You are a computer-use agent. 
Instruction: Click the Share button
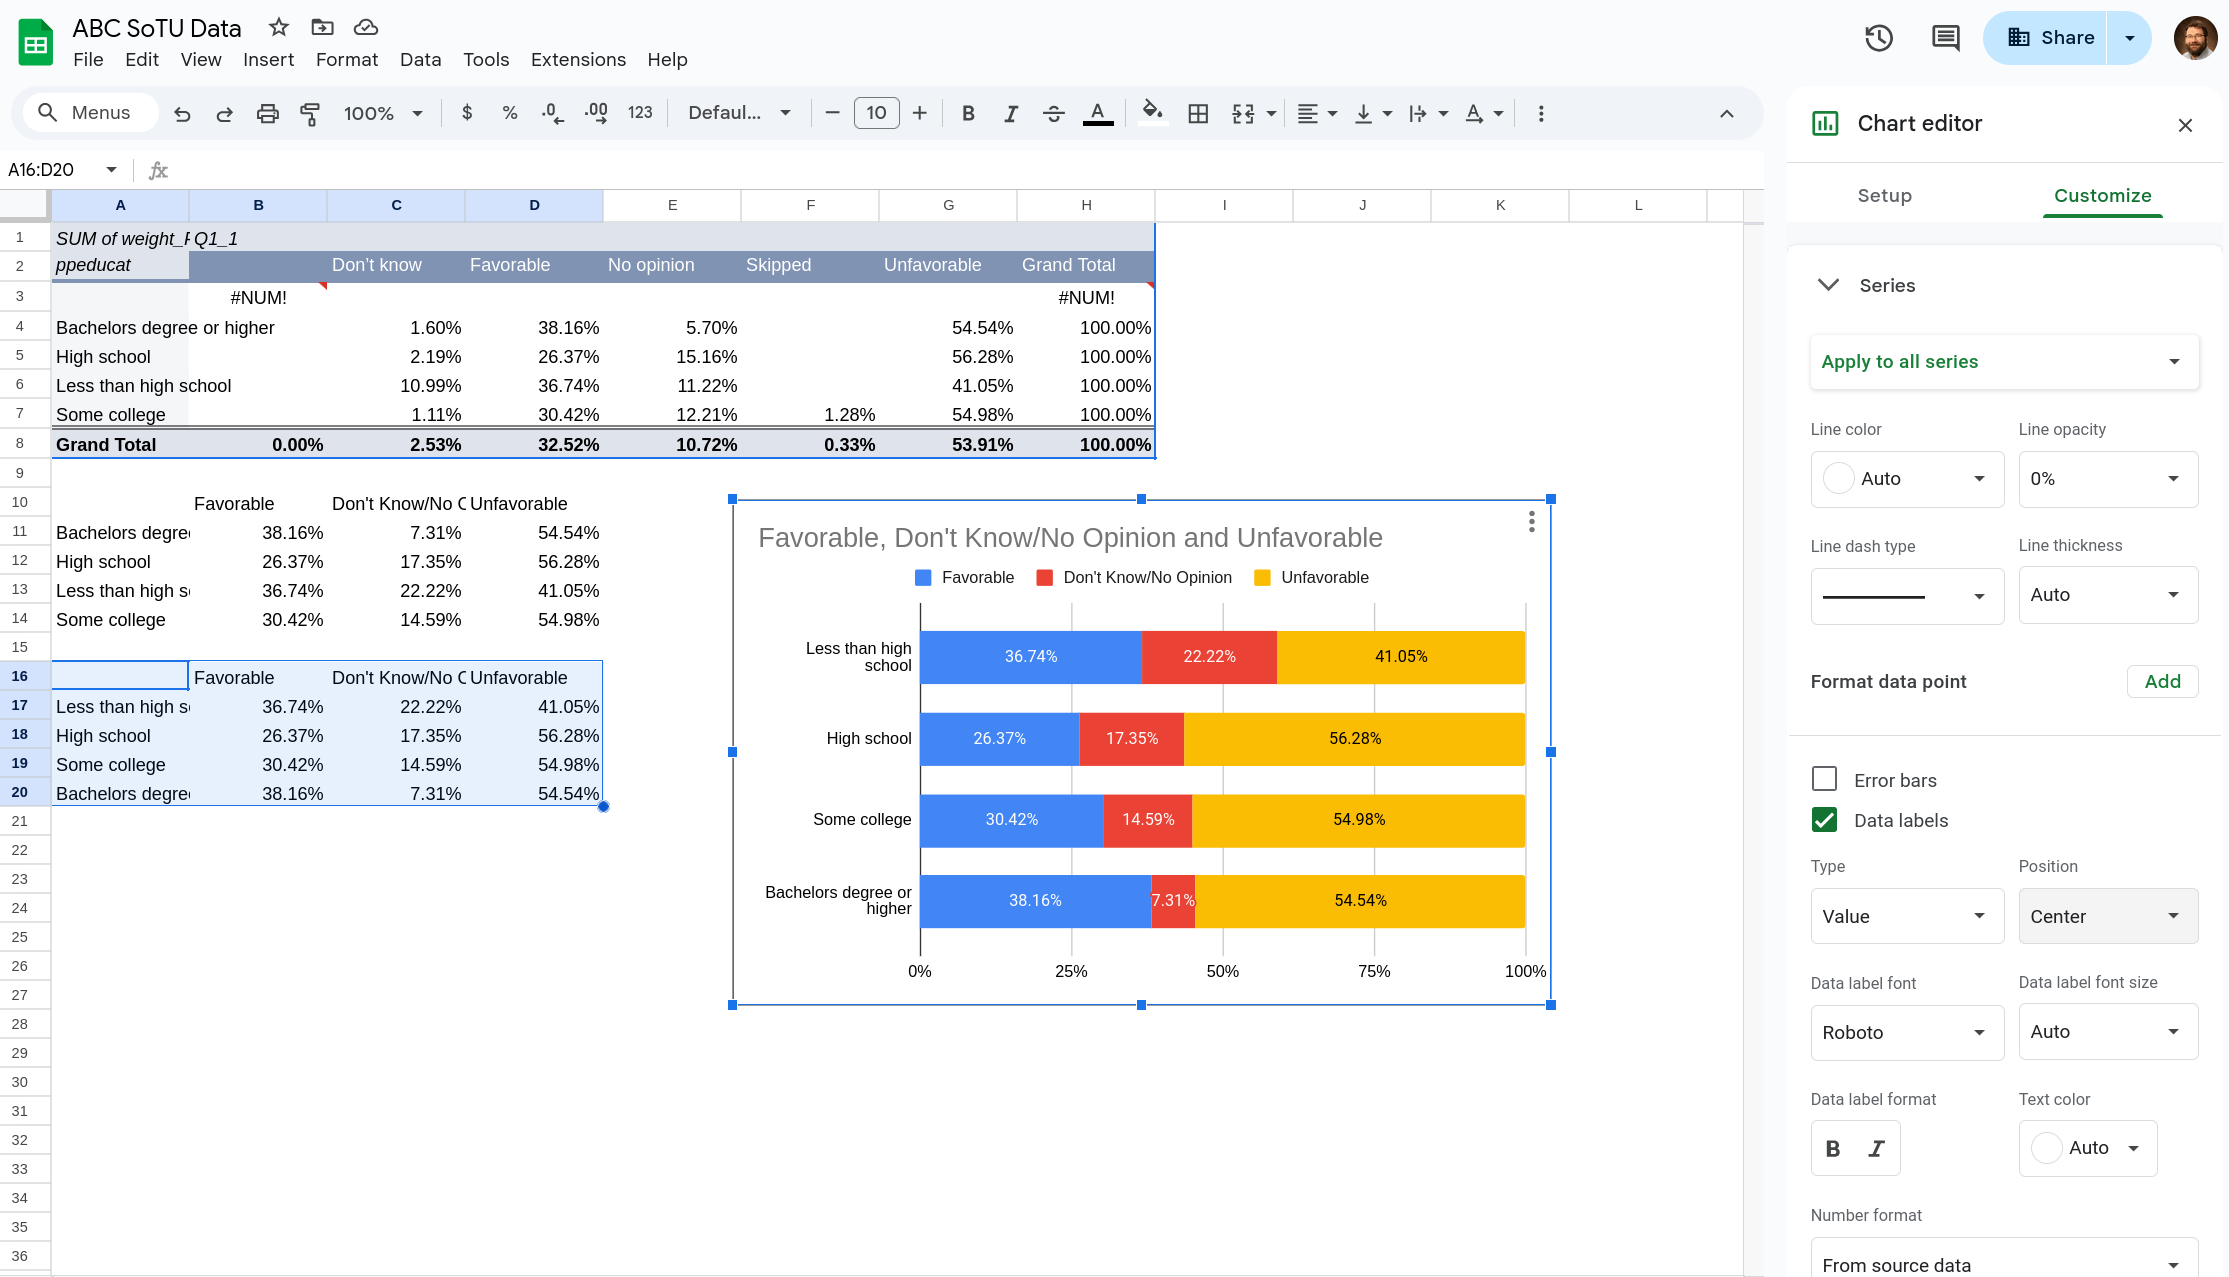(x=2046, y=38)
